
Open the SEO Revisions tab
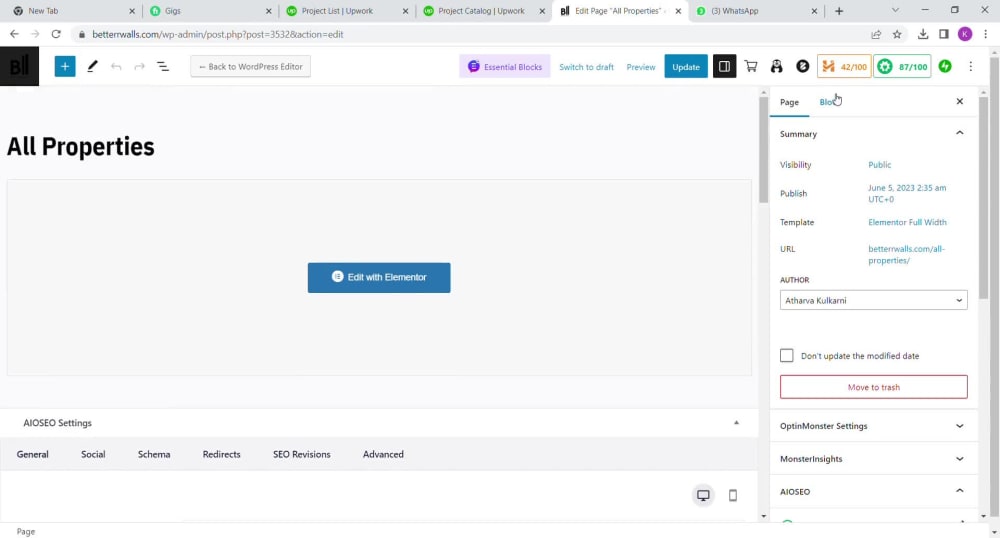[302, 454]
